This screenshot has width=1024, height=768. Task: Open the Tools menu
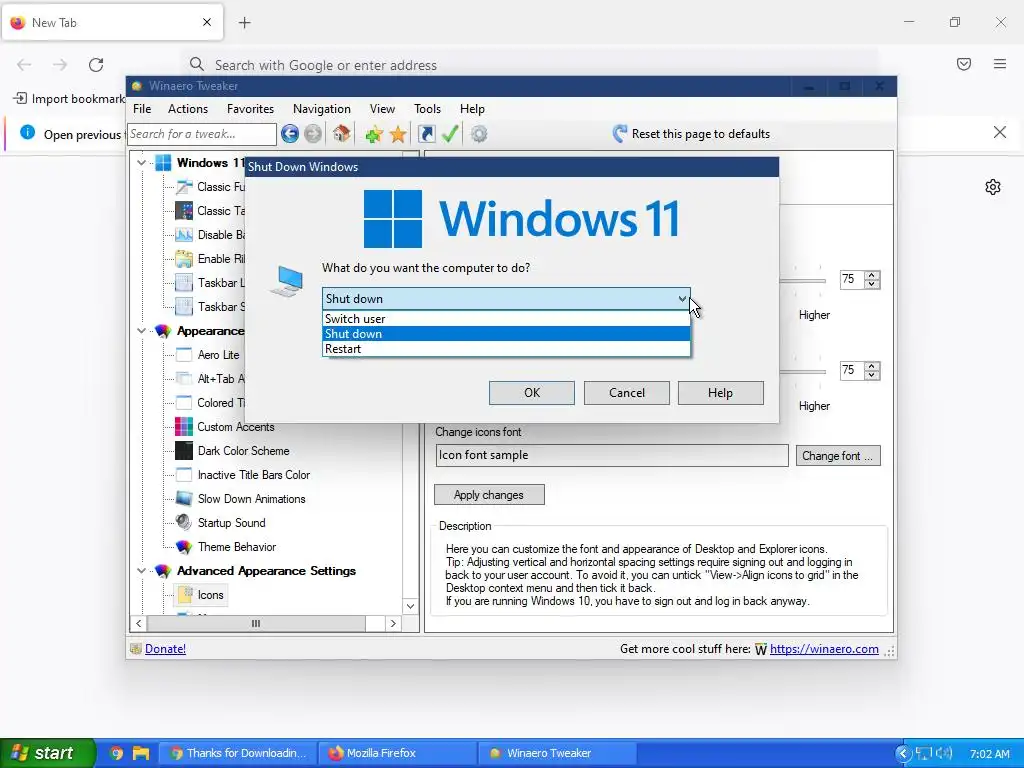point(427,109)
